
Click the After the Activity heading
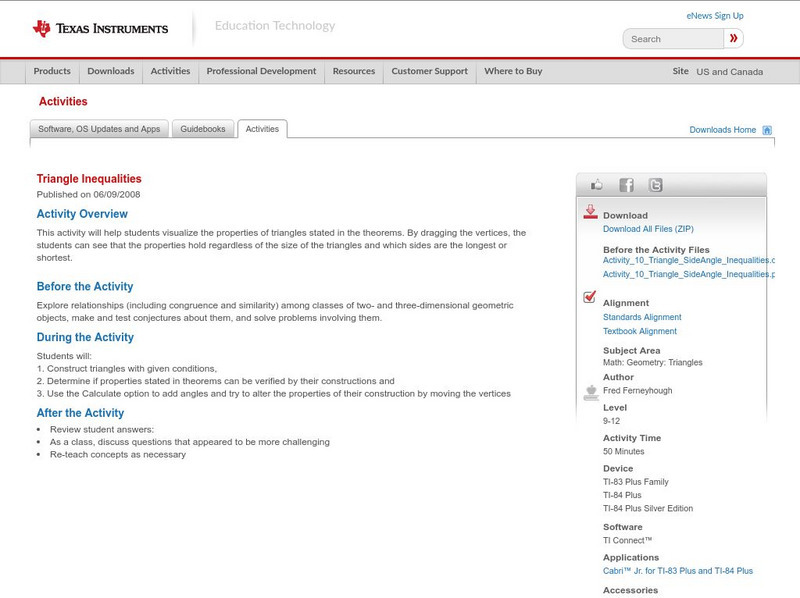(x=80, y=413)
